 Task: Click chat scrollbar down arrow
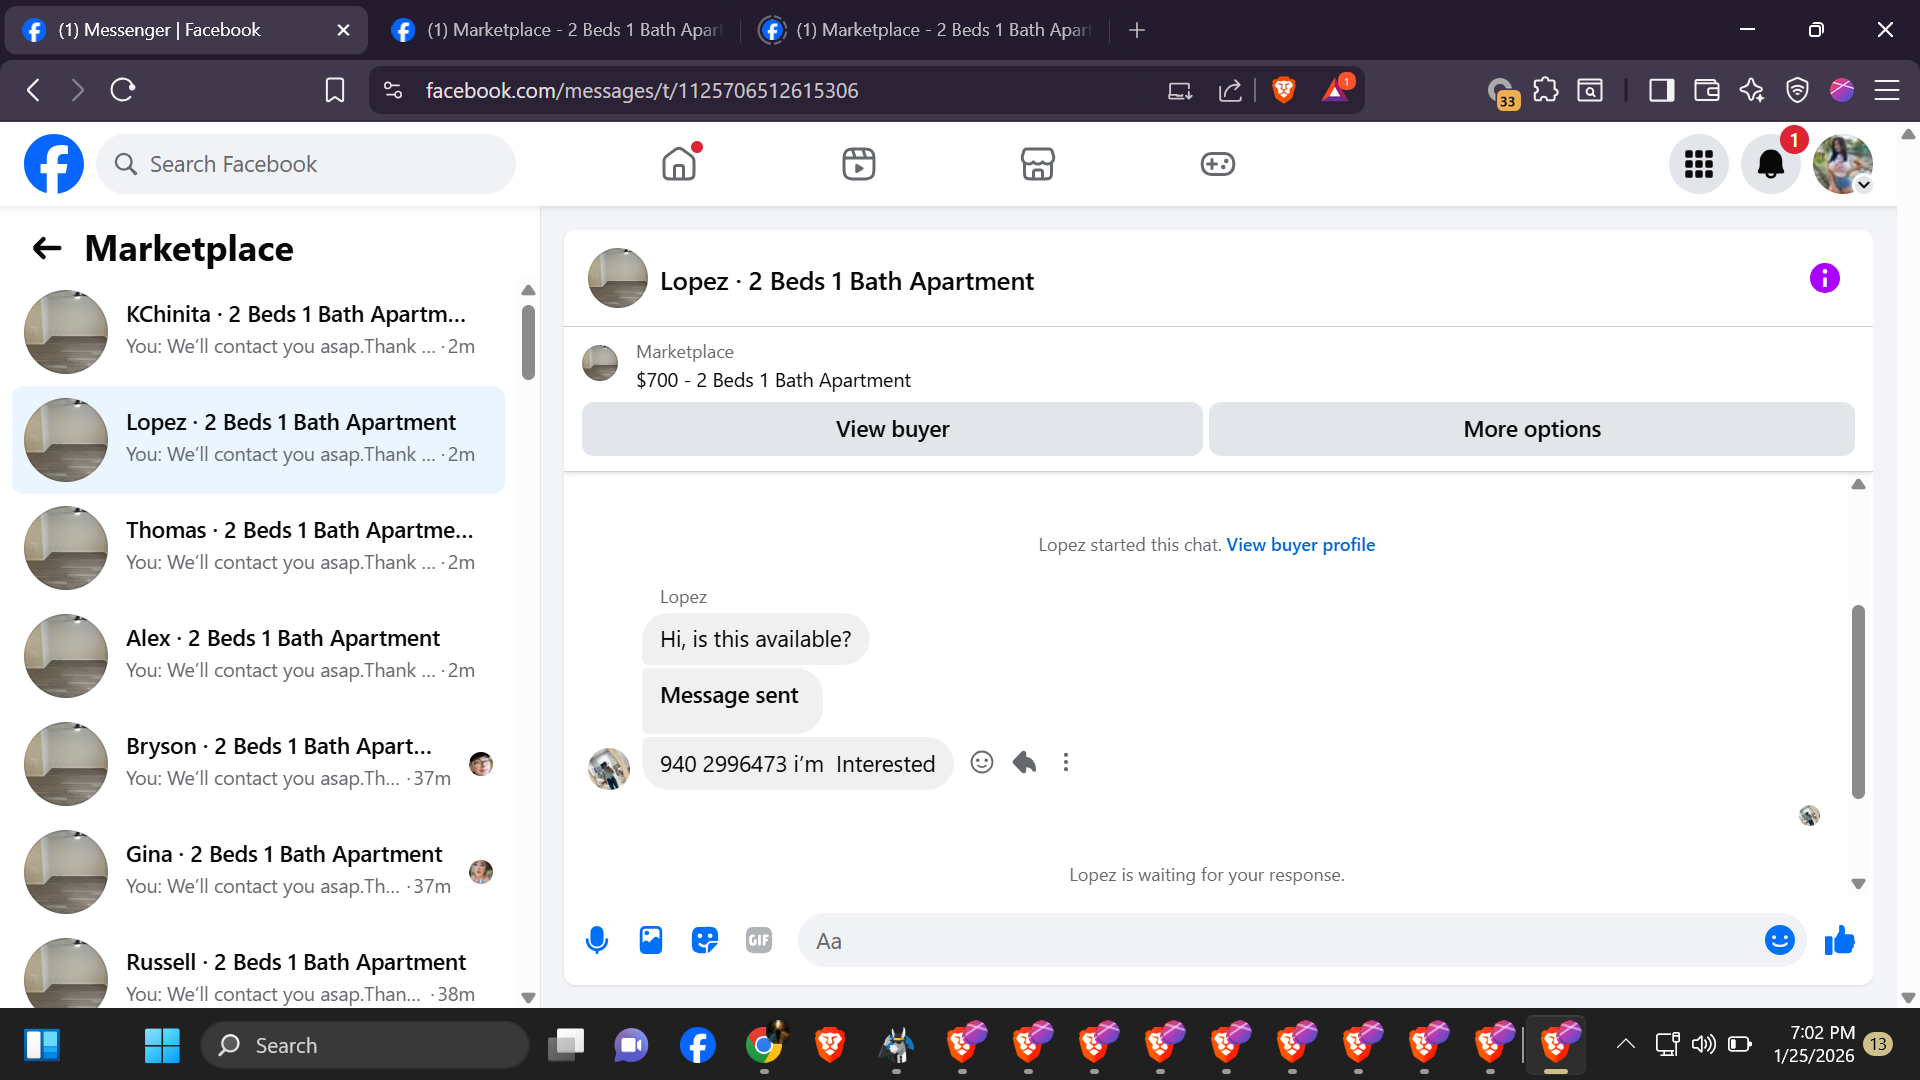(1858, 884)
